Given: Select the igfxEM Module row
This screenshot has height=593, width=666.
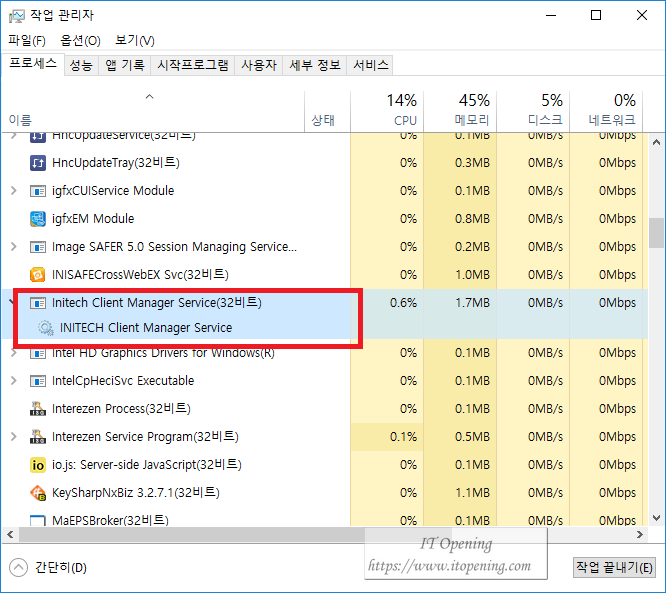Looking at the screenshot, I should coord(325,219).
